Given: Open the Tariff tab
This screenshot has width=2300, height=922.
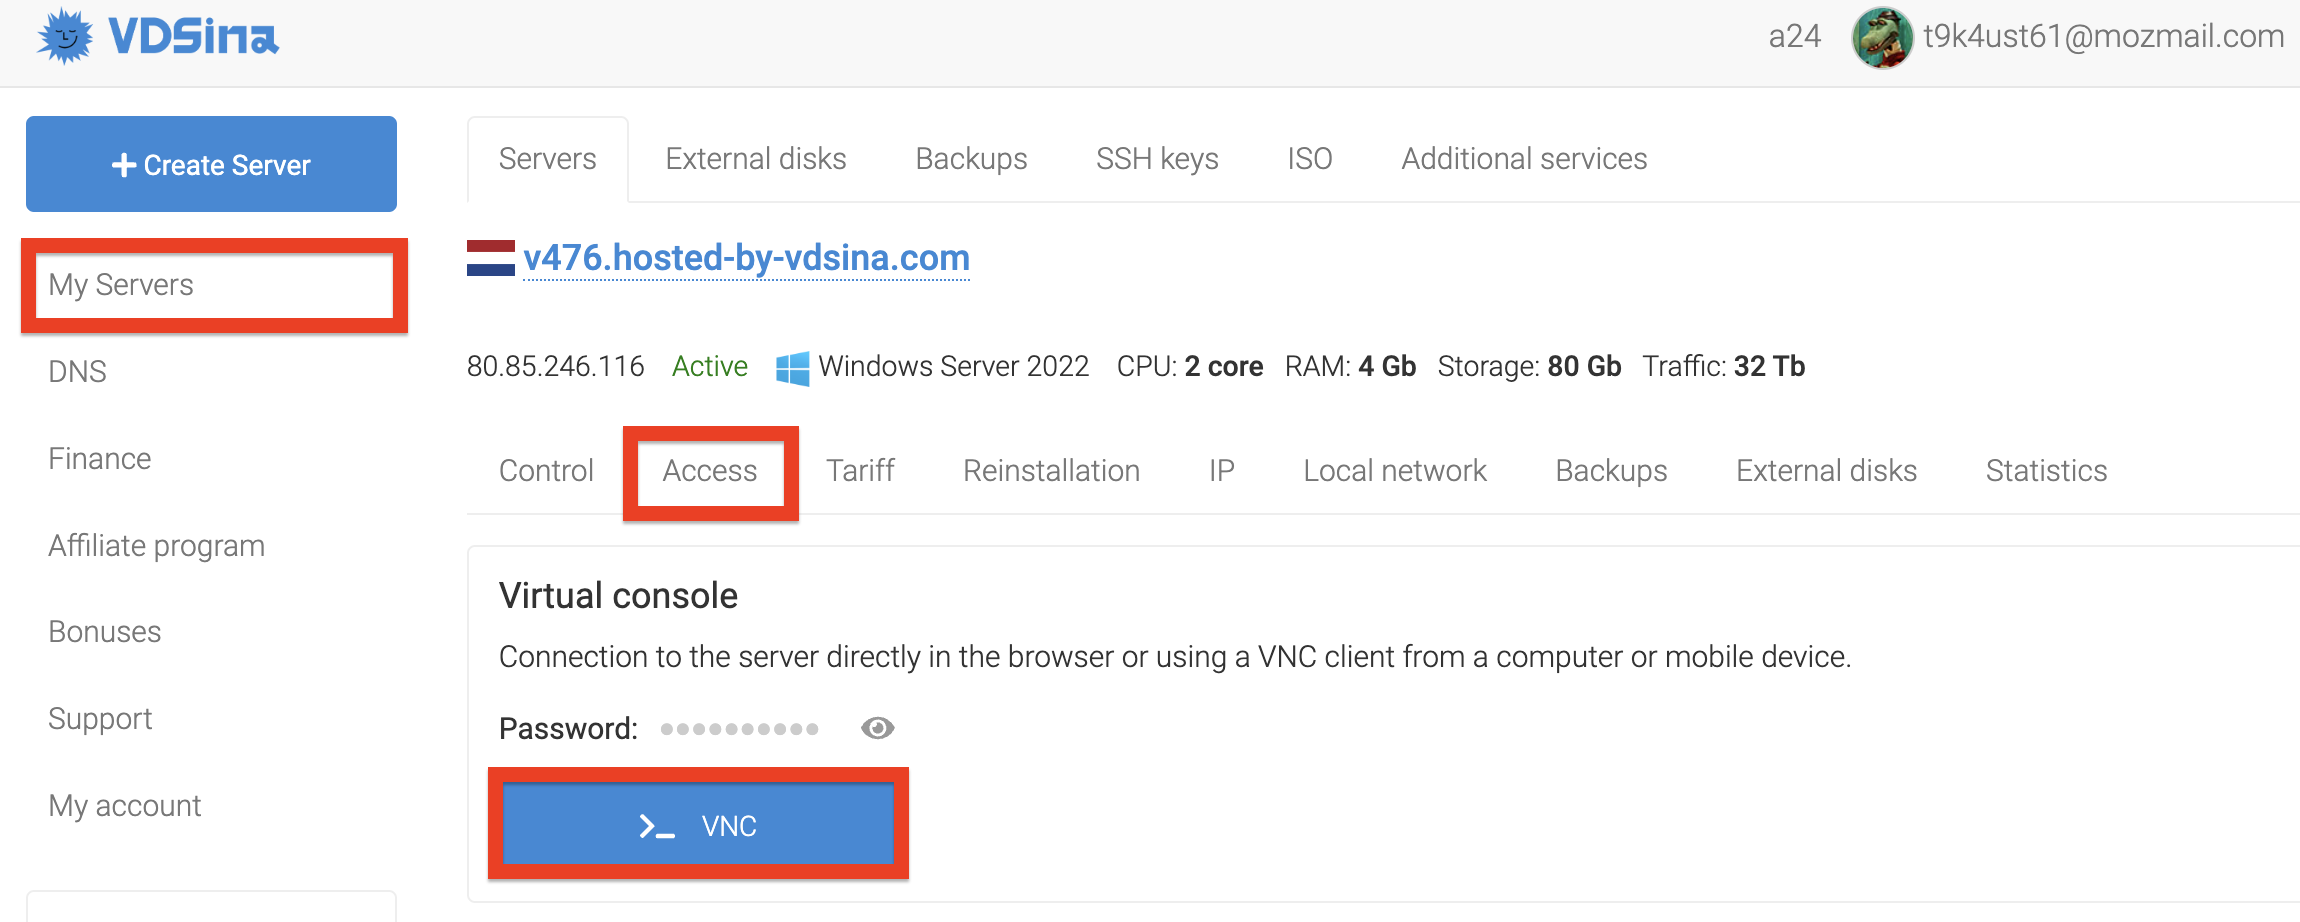Looking at the screenshot, I should (x=860, y=470).
